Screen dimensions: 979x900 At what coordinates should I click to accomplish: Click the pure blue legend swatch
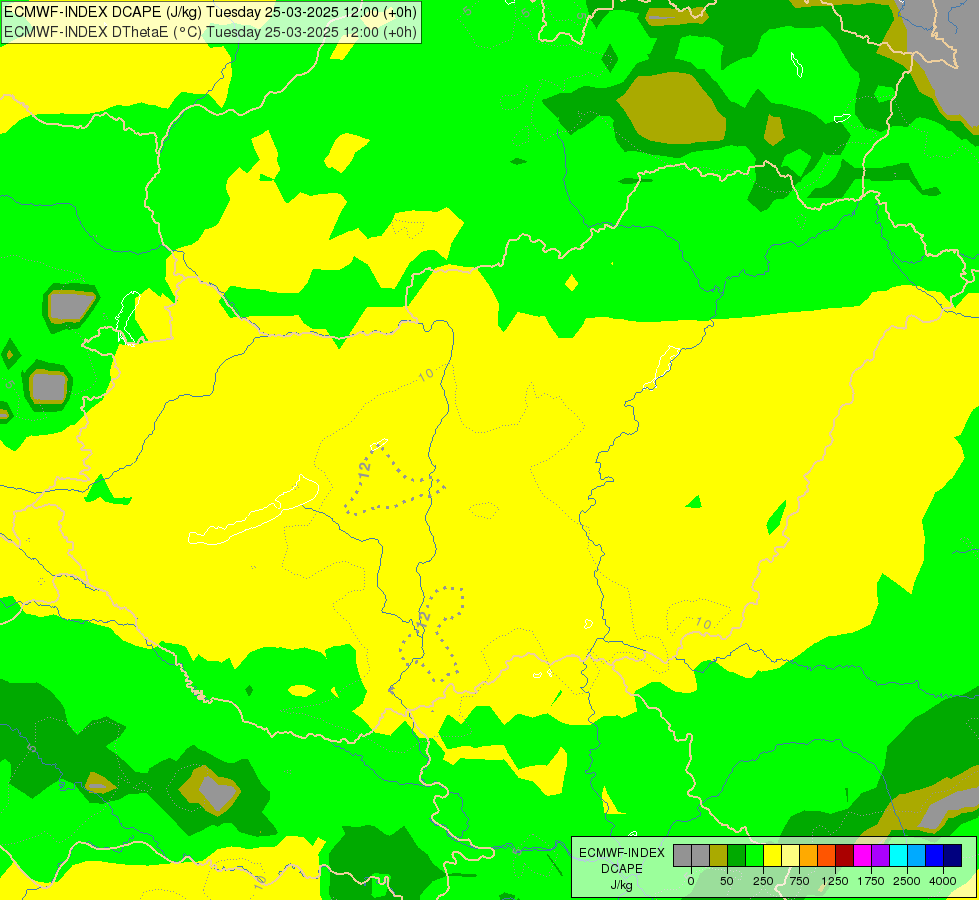pyautogui.click(x=934, y=855)
